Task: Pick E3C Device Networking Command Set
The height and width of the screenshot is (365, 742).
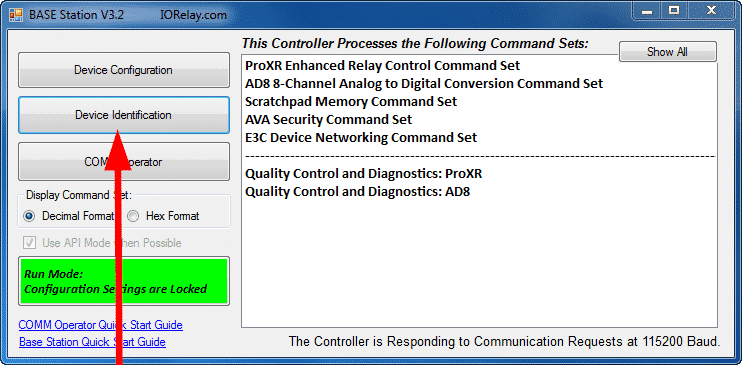Action: (x=361, y=138)
